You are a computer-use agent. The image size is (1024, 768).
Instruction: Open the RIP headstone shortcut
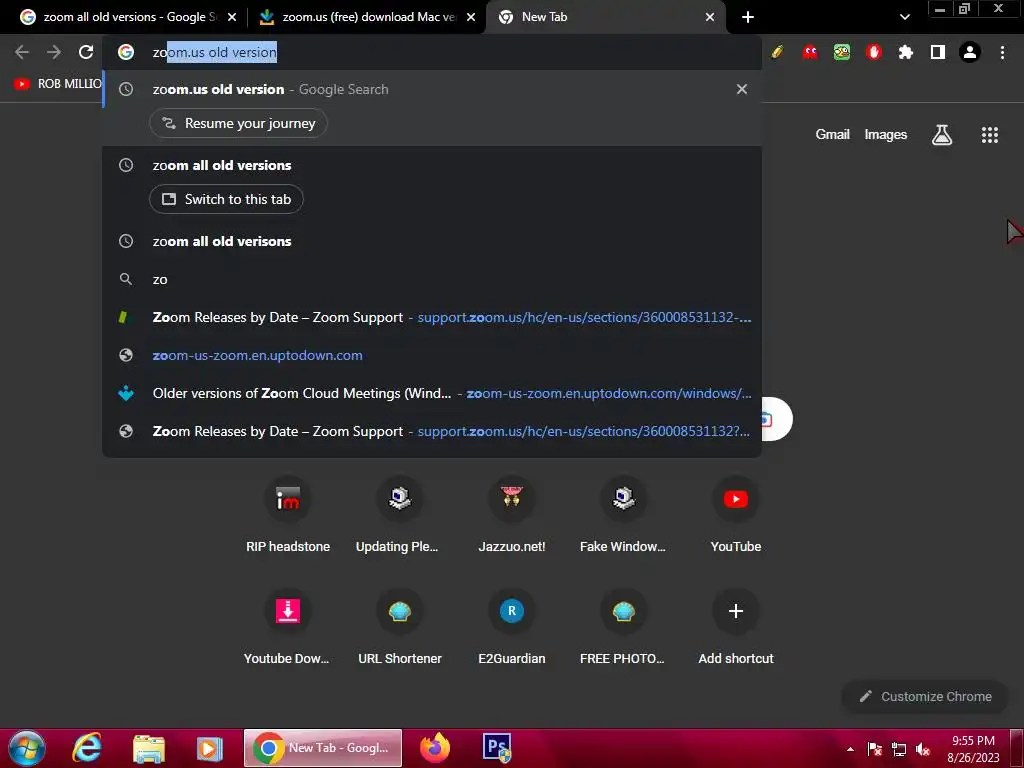click(x=288, y=516)
